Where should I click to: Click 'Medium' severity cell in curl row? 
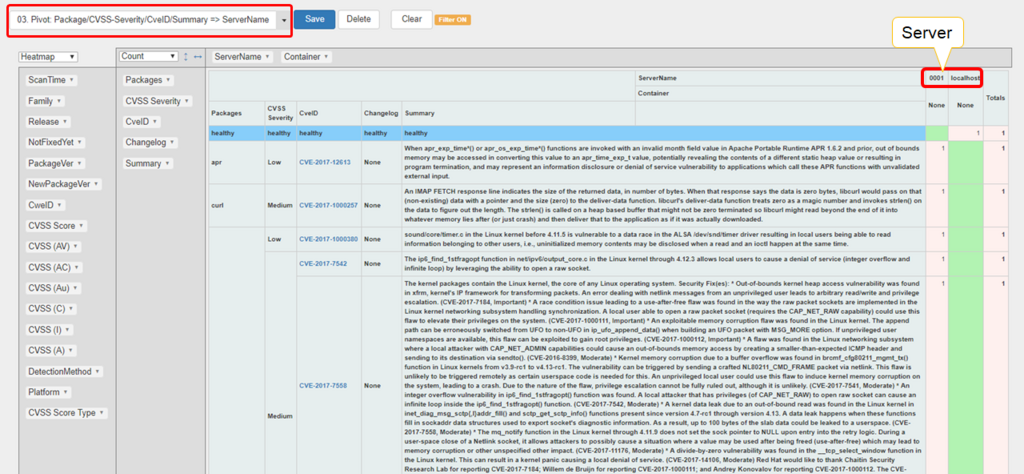coord(280,205)
